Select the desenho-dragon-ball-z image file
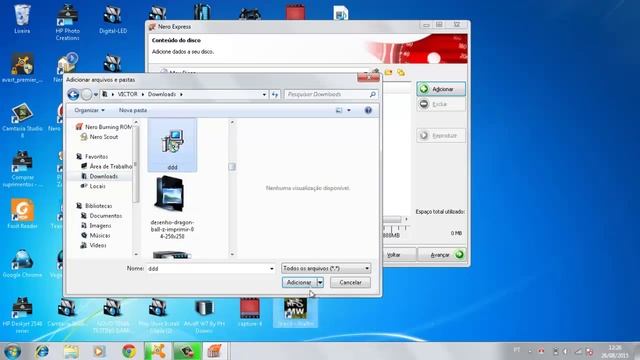640x360 pixels. pyautogui.click(x=172, y=207)
